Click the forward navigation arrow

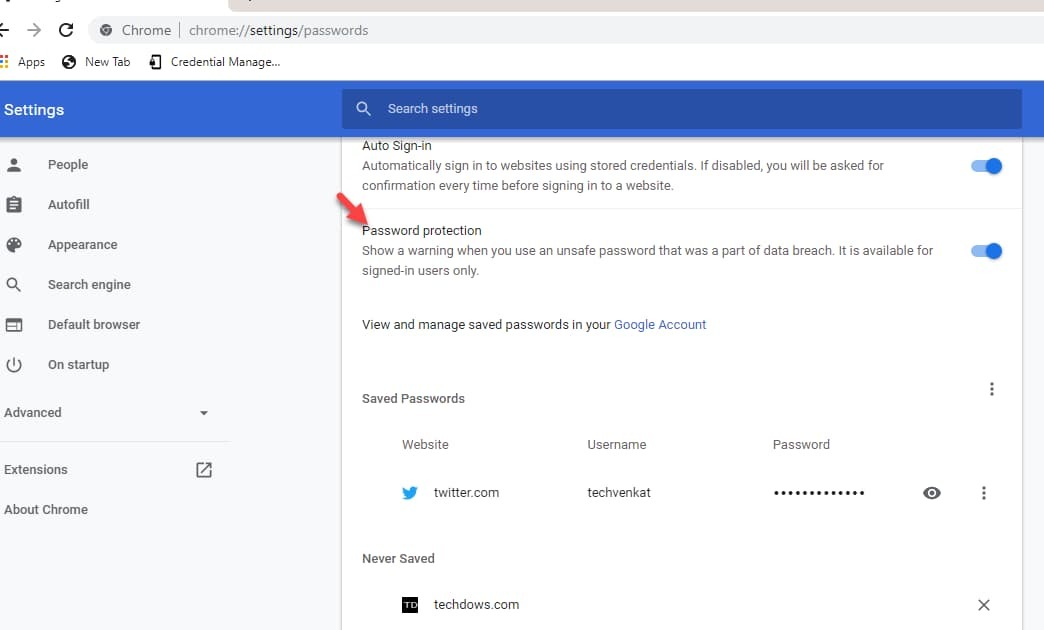point(34,30)
